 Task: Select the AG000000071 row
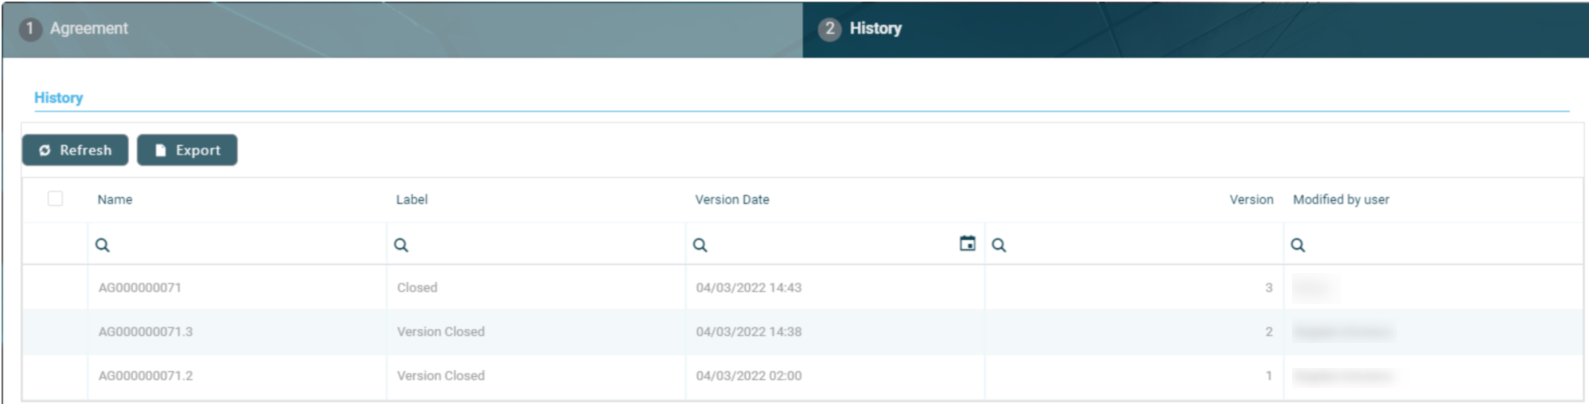[x=140, y=288]
